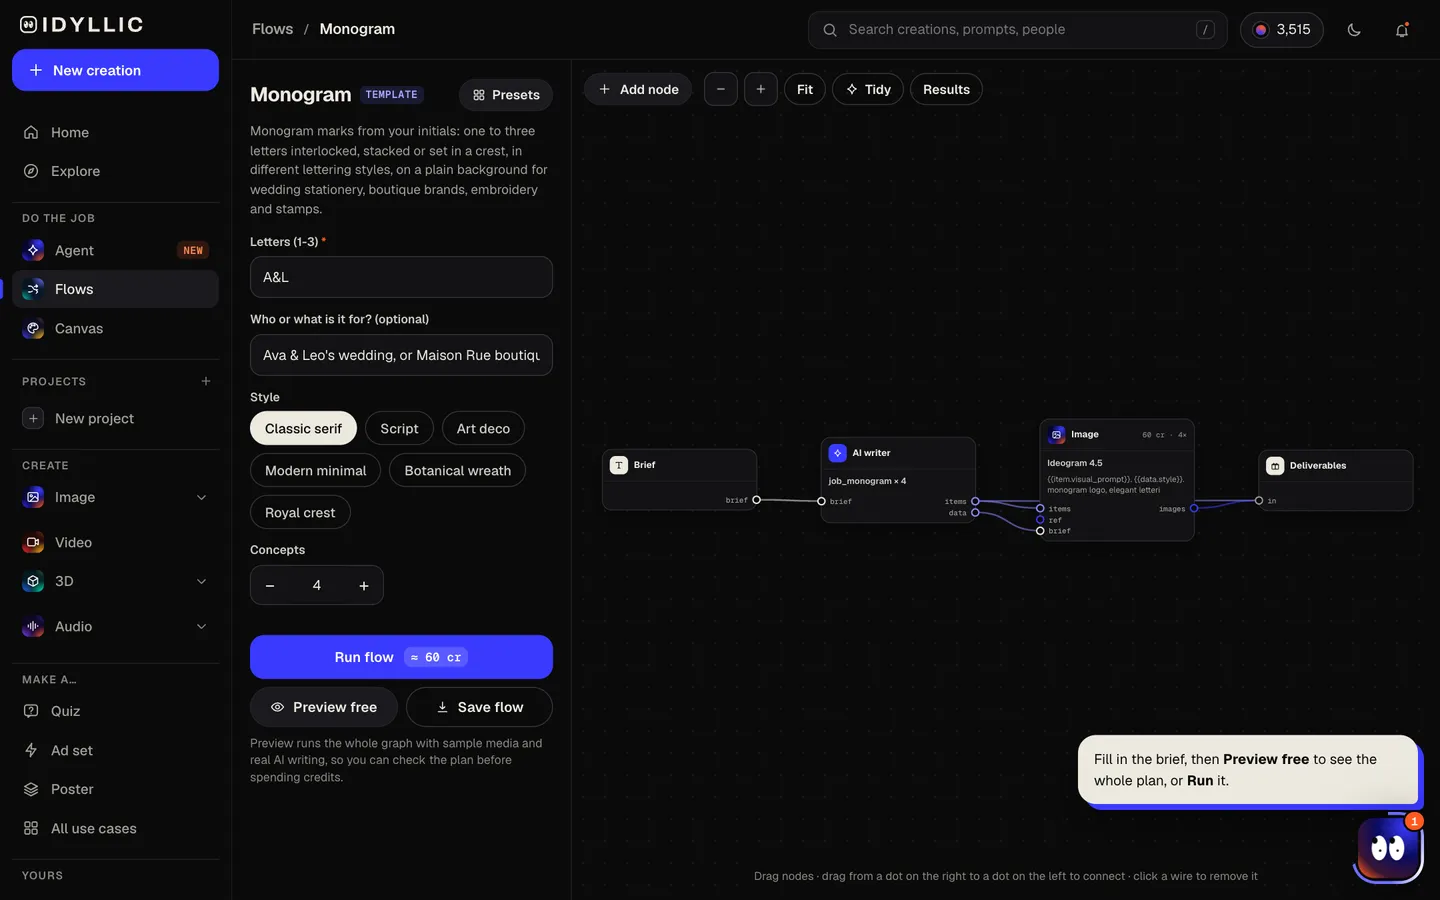The image size is (1440, 900).
Task: Save the flow
Action: [x=479, y=707]
